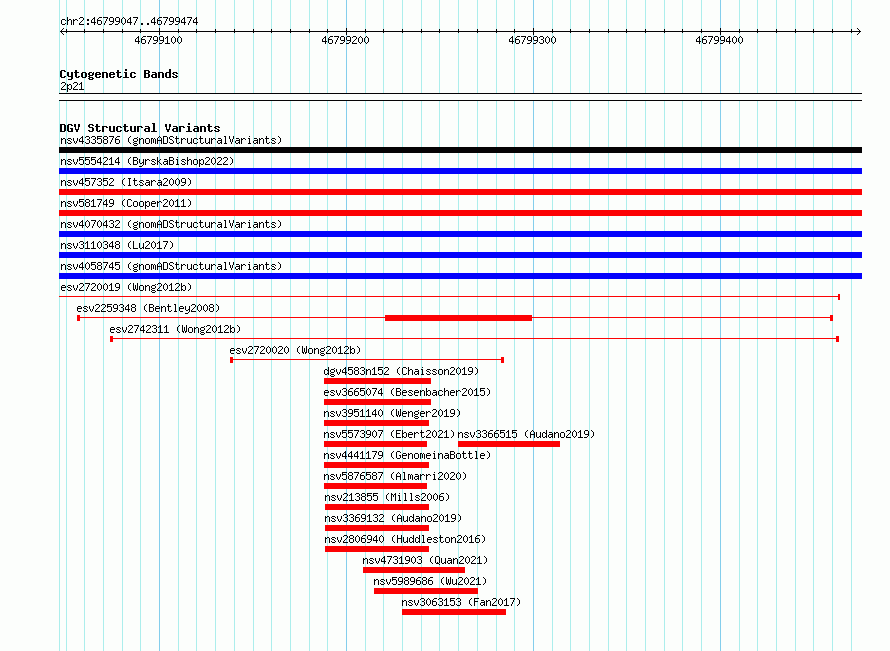Select the nsv5554214 ByrskaBishop2022 variant label
Image resolution: width=890 pixels, height=651 pixels.
coord(147,161)
